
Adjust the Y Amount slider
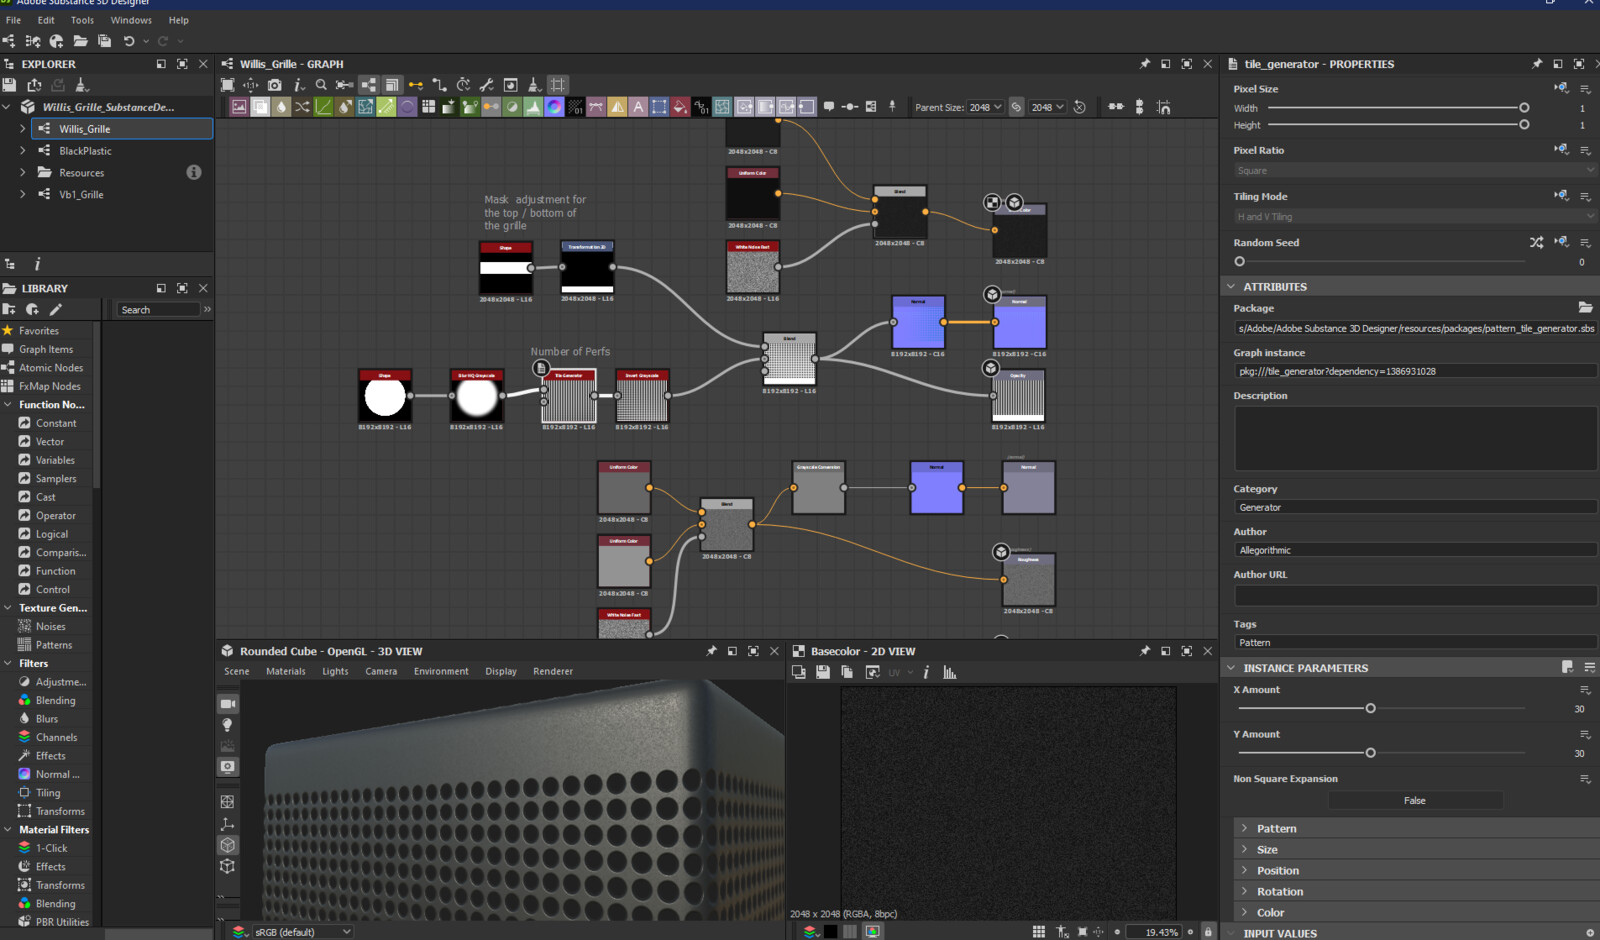[1370, 753]
